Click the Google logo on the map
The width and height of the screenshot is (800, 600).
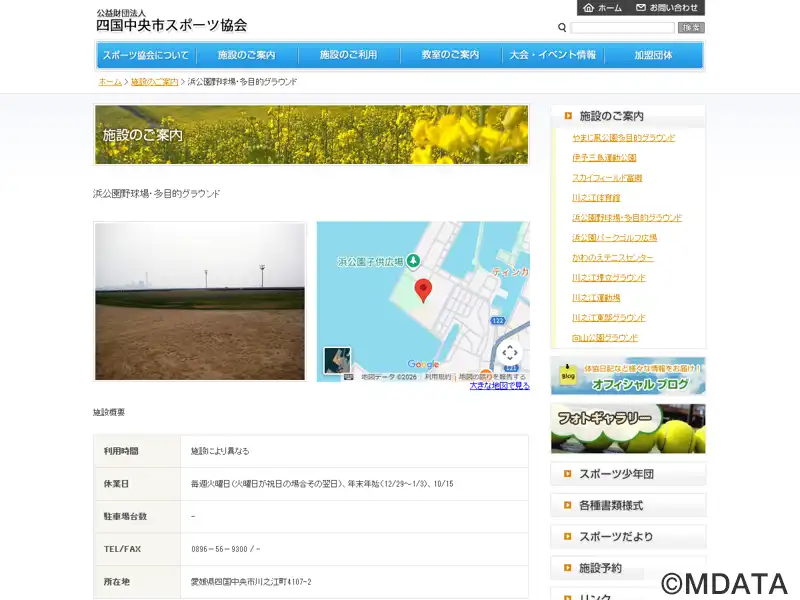(x=423, y=365)
